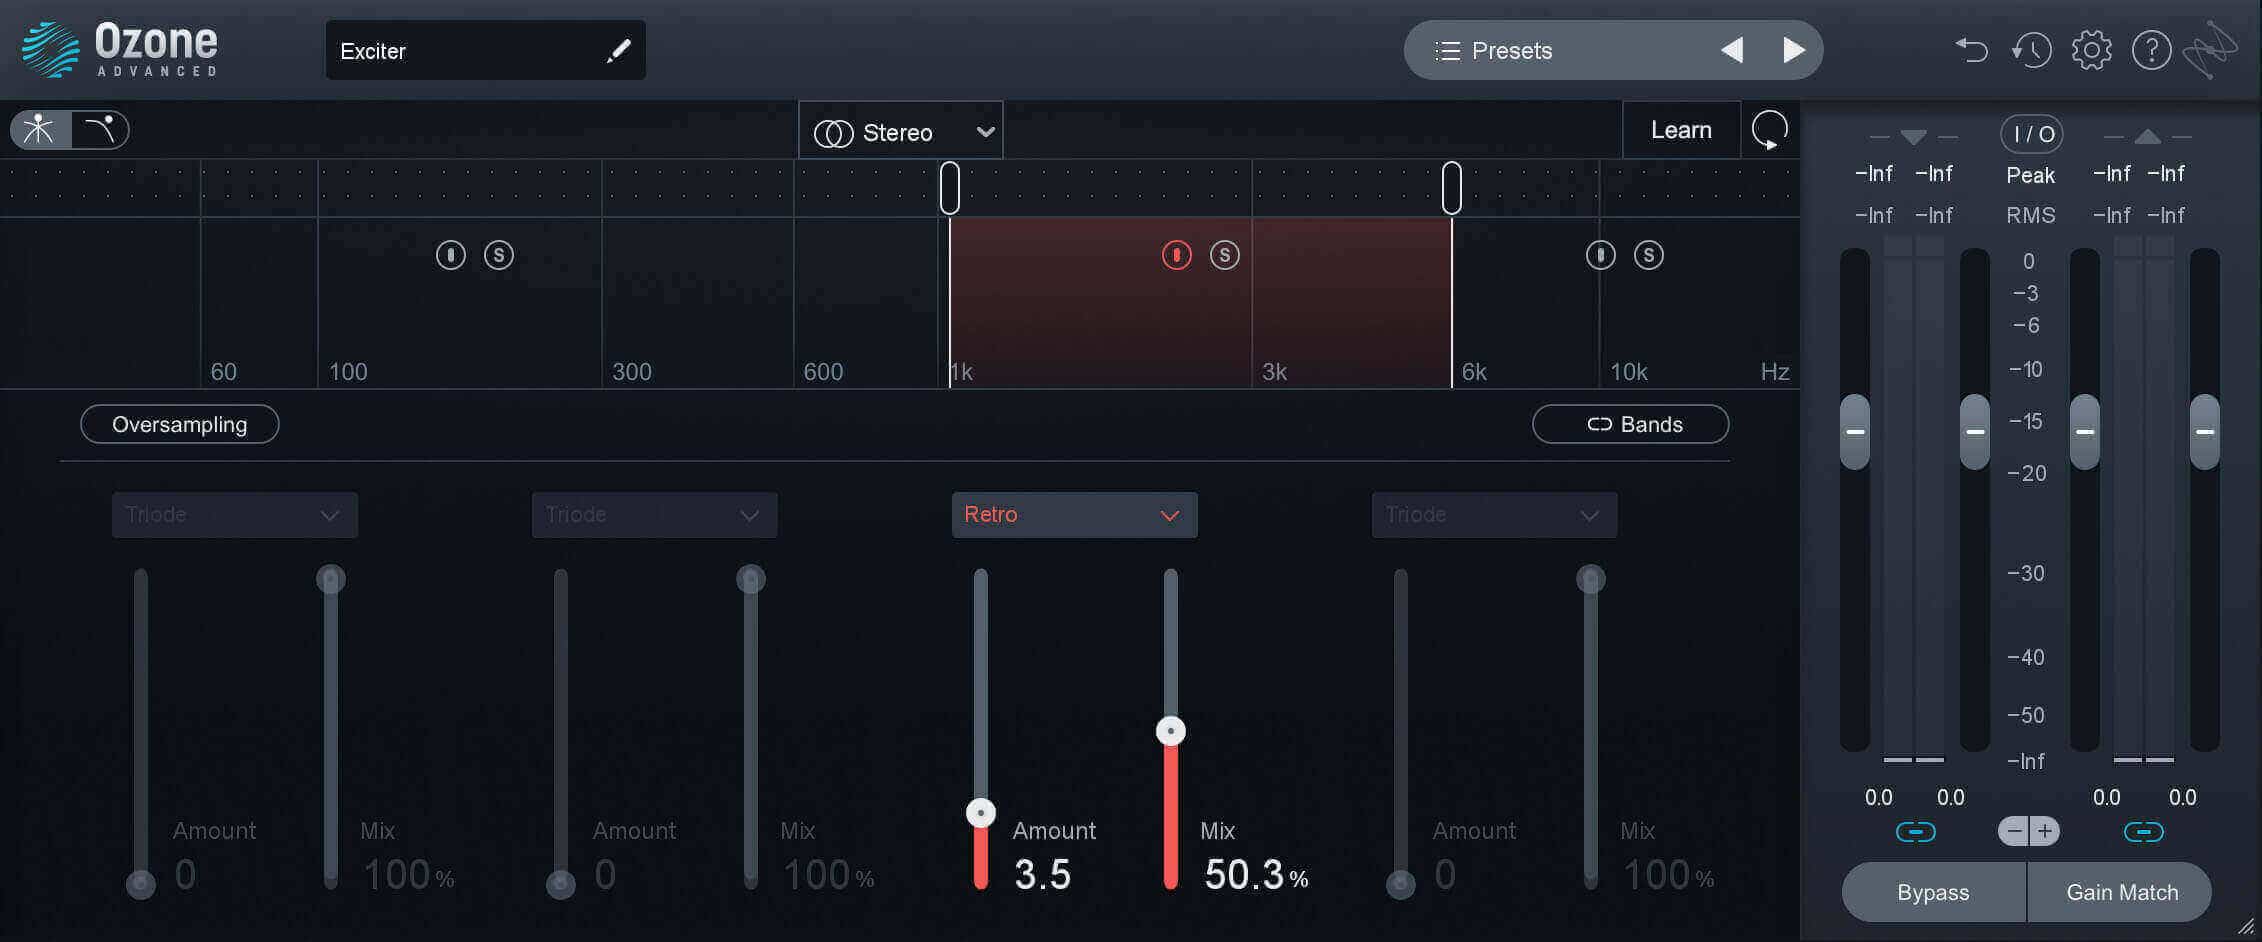Click the Retro band Mix slider knob
Screen dimensions: 2262x942
[1171, 731]
